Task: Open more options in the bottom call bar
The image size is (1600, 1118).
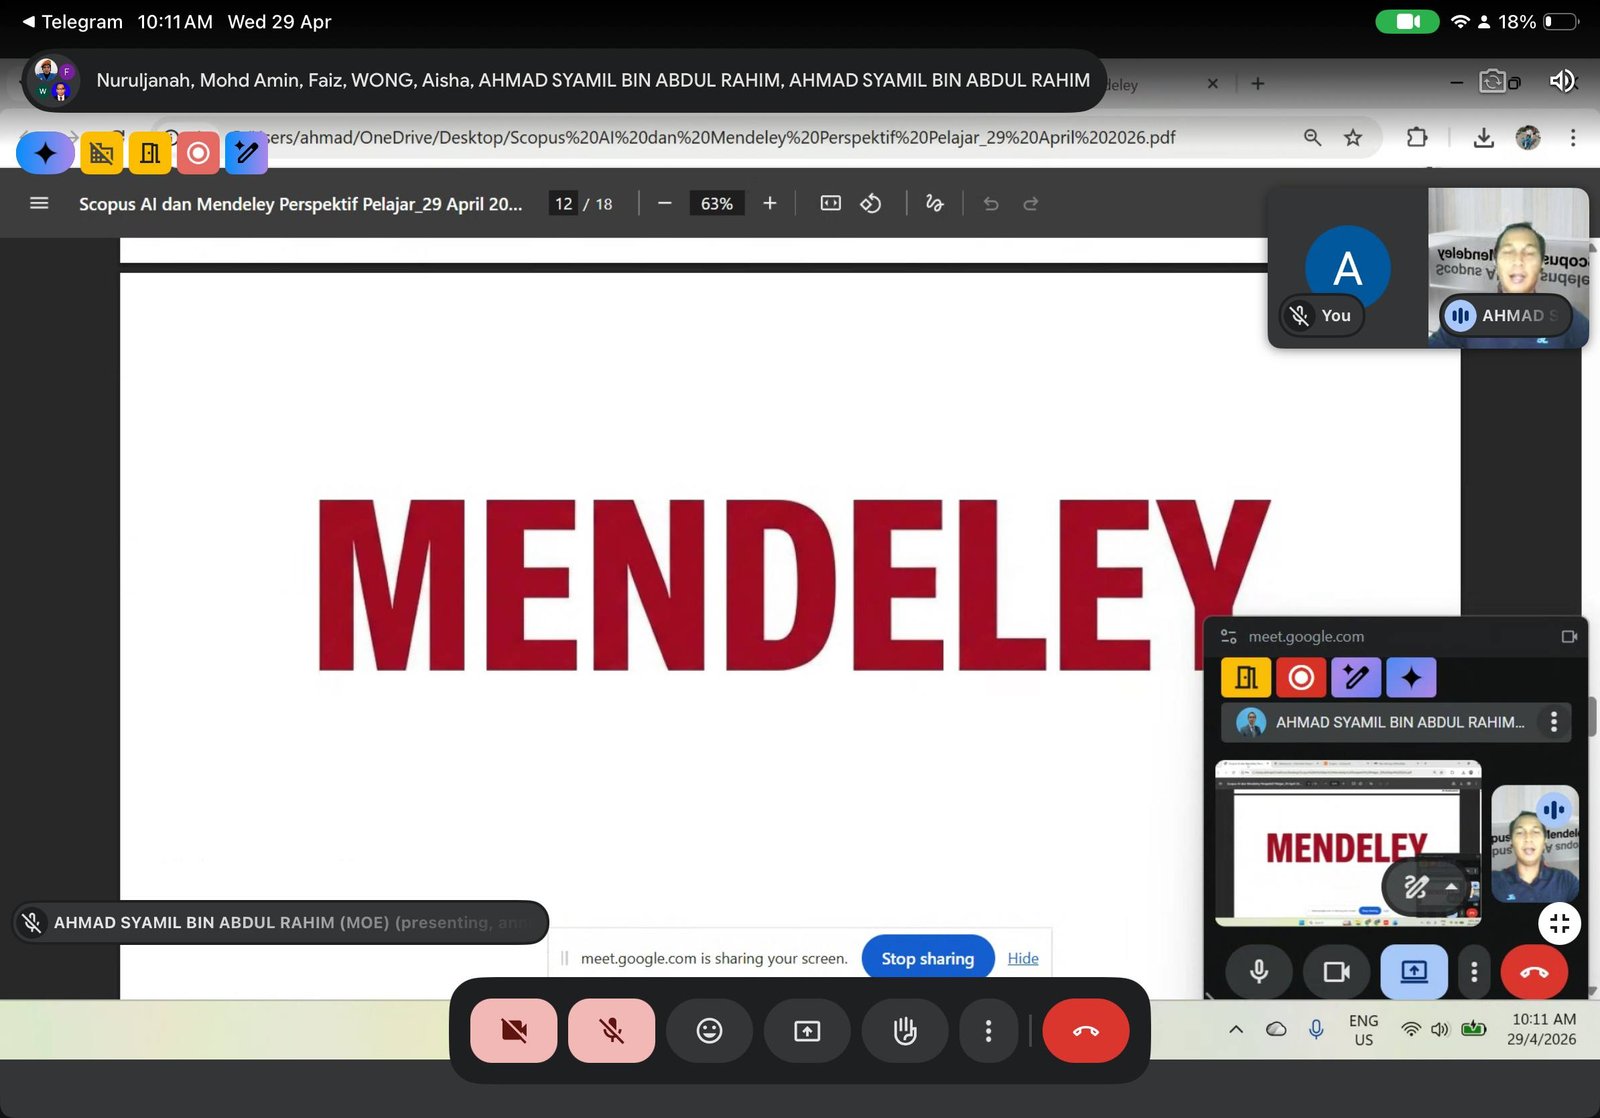Action: pos(988,1031)
